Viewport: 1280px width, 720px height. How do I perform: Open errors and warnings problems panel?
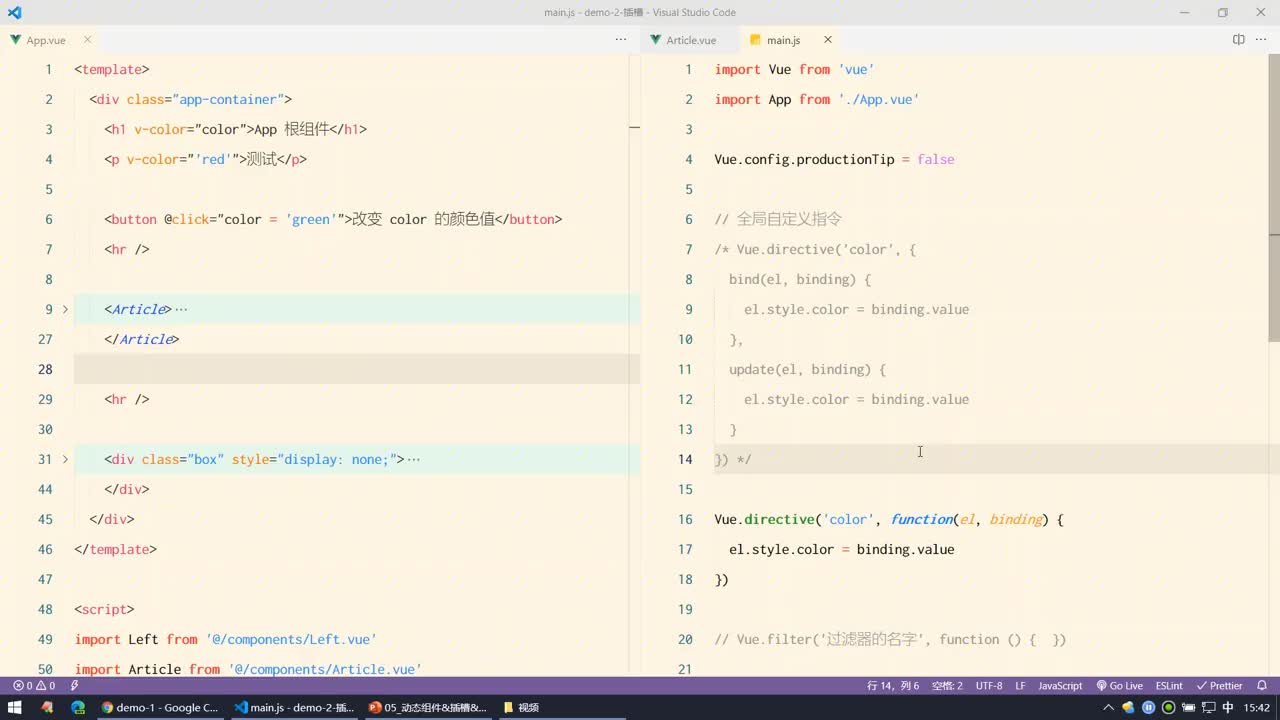click(33, 686)
